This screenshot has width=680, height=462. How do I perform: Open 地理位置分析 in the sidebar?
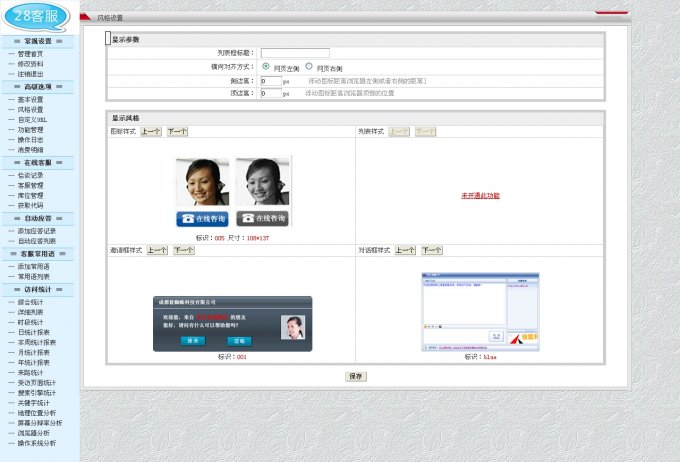pos(37,413)
